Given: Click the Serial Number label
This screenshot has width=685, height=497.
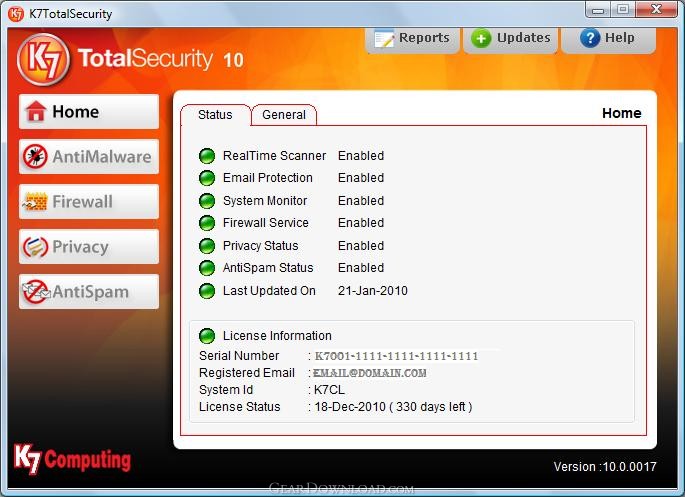Looking at the screenshot, I should click(239, 356).
